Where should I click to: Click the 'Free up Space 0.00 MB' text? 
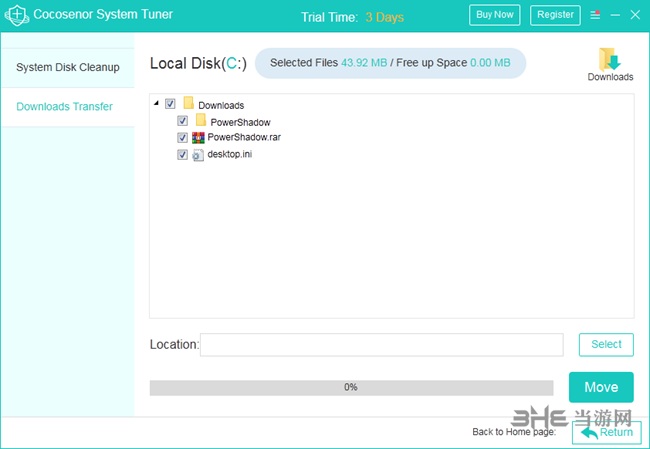pyautogui.click(x=453, y=63)
